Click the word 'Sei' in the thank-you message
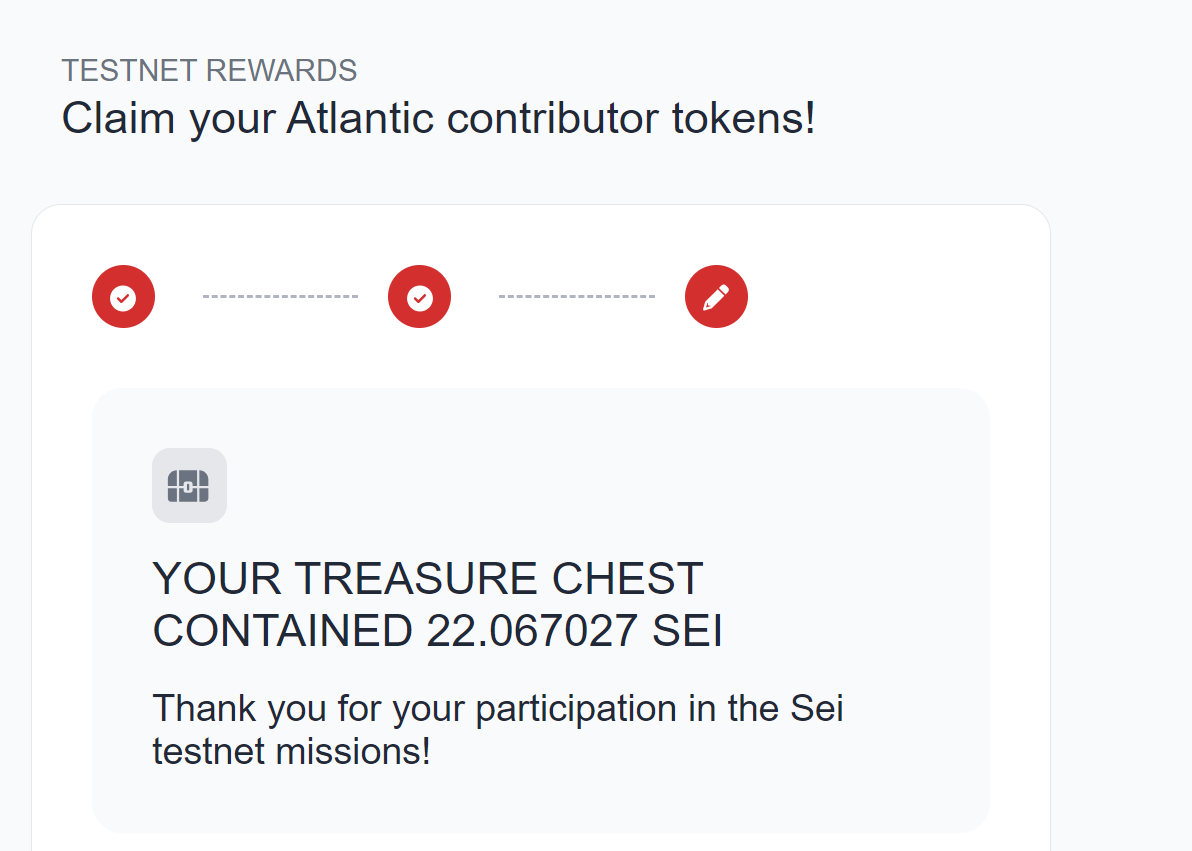Viewport: 1192px width, 851px height. coord(817,709)
